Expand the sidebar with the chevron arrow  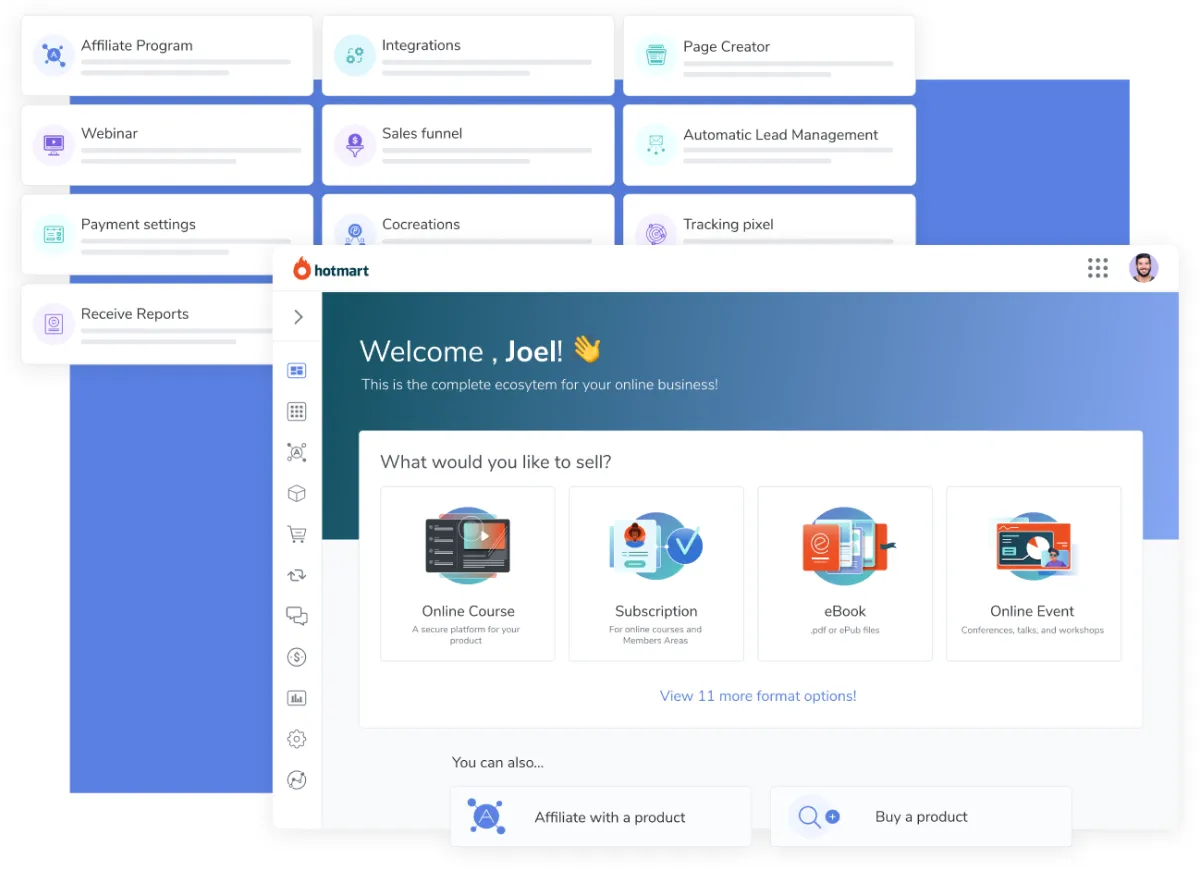point(297,317)
